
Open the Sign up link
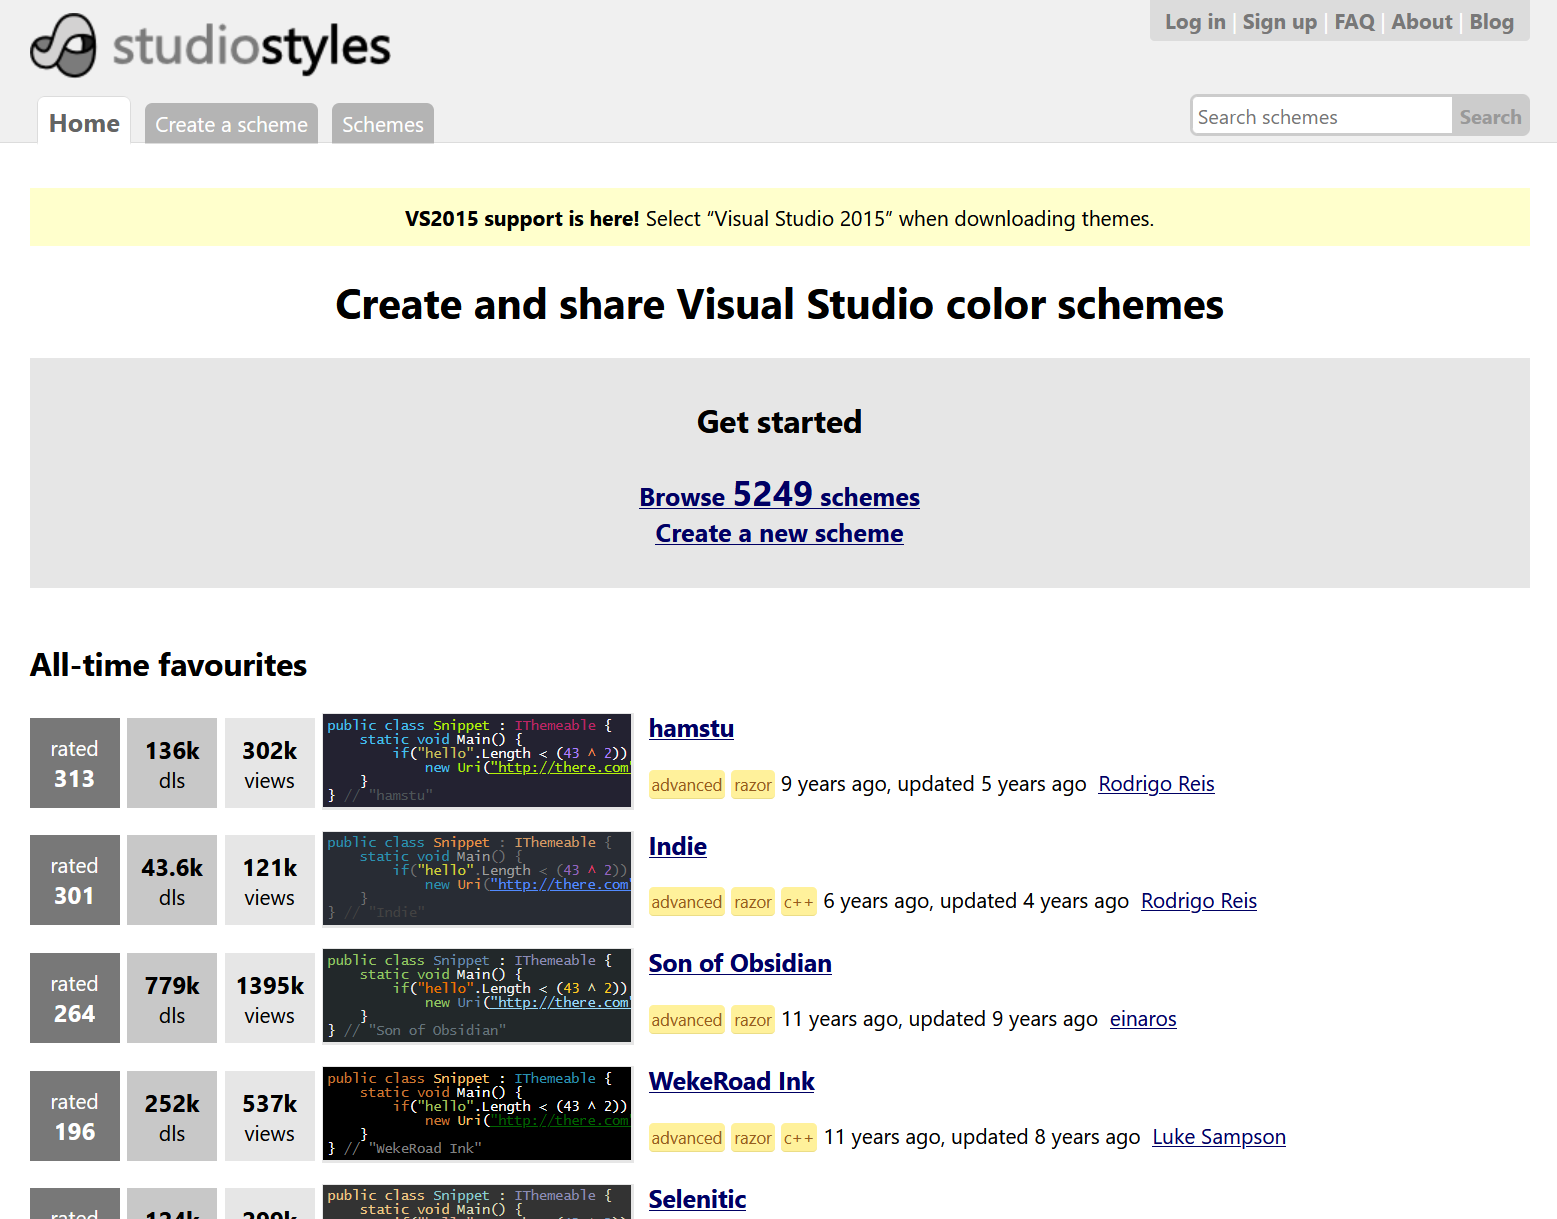click(1279, 22)
